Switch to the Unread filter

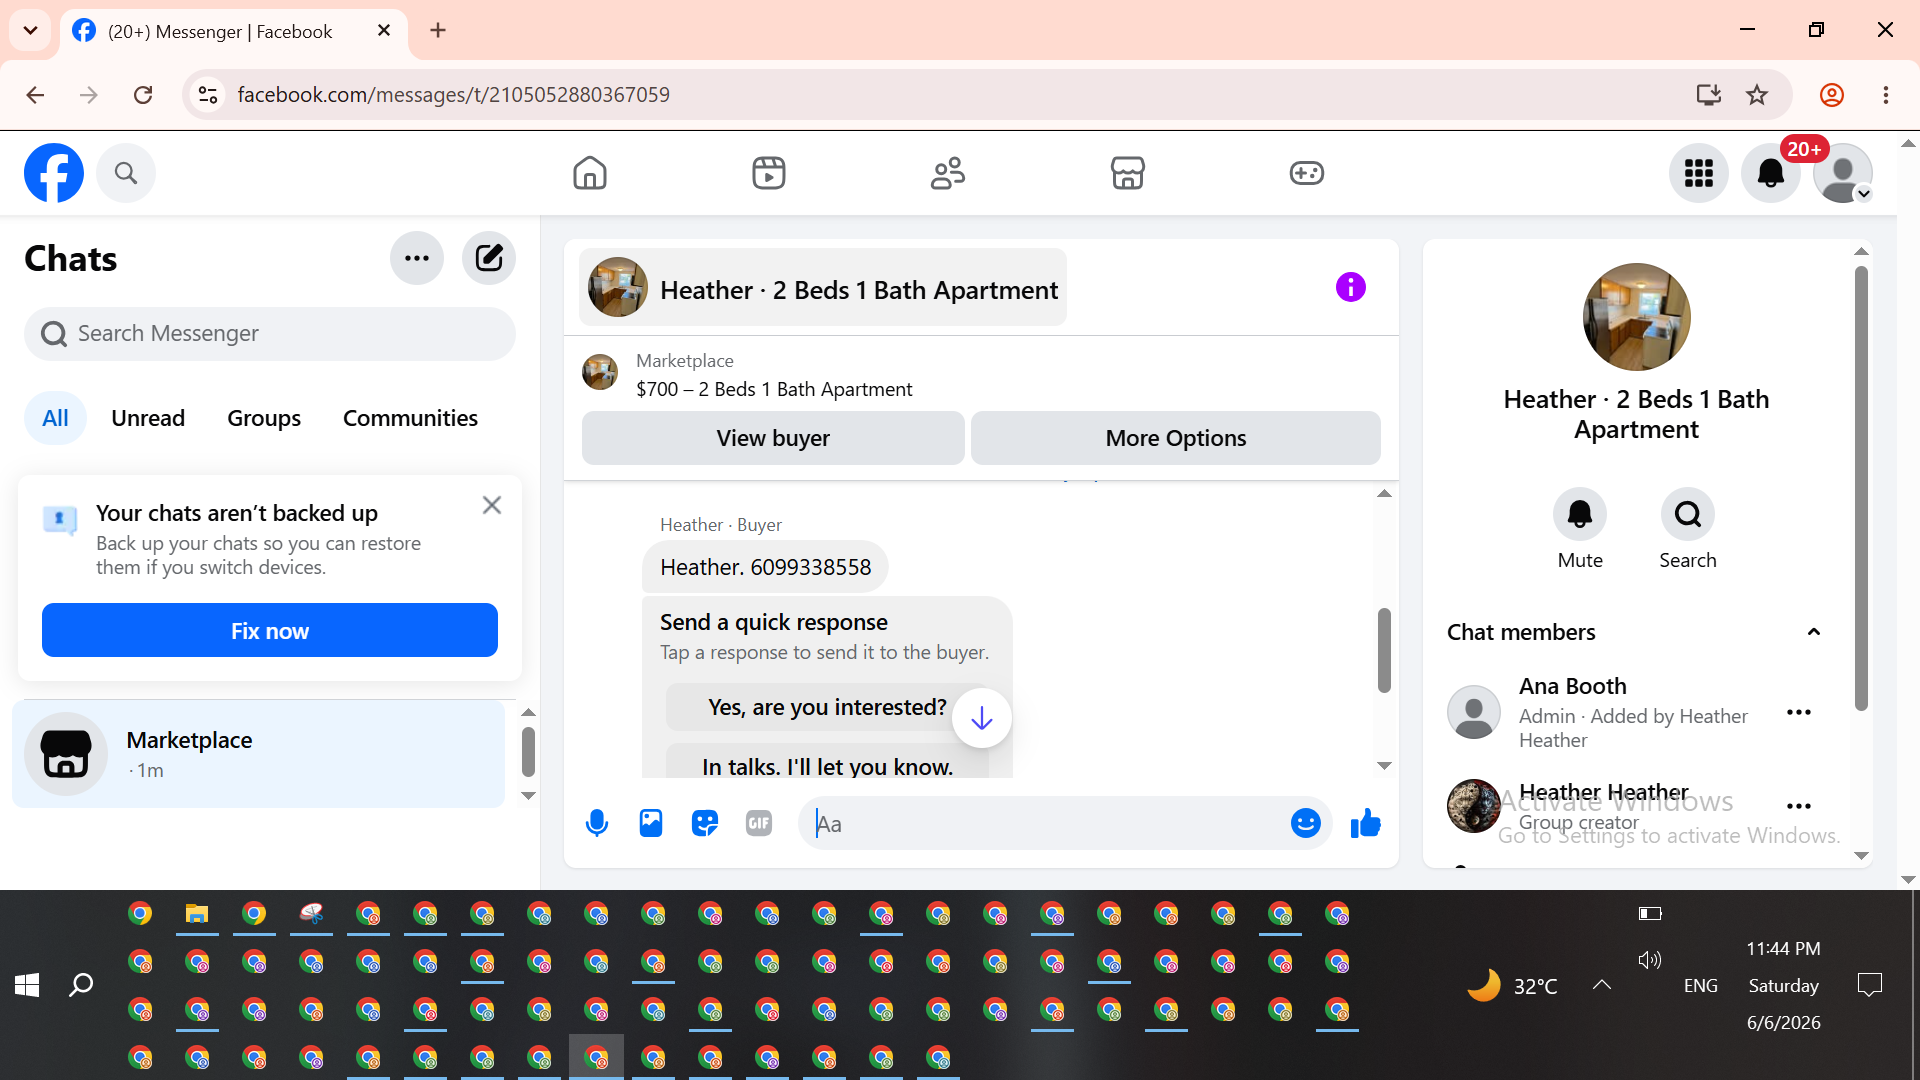point(148,418)
